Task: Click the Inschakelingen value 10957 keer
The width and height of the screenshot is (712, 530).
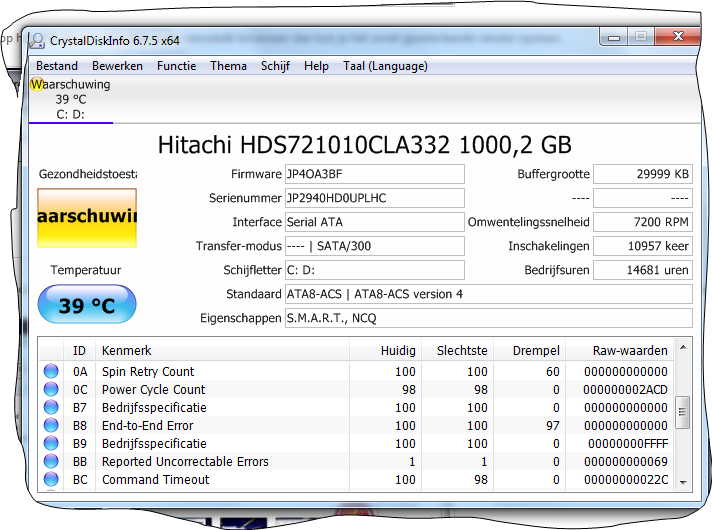Action: (x=643, y=246)
